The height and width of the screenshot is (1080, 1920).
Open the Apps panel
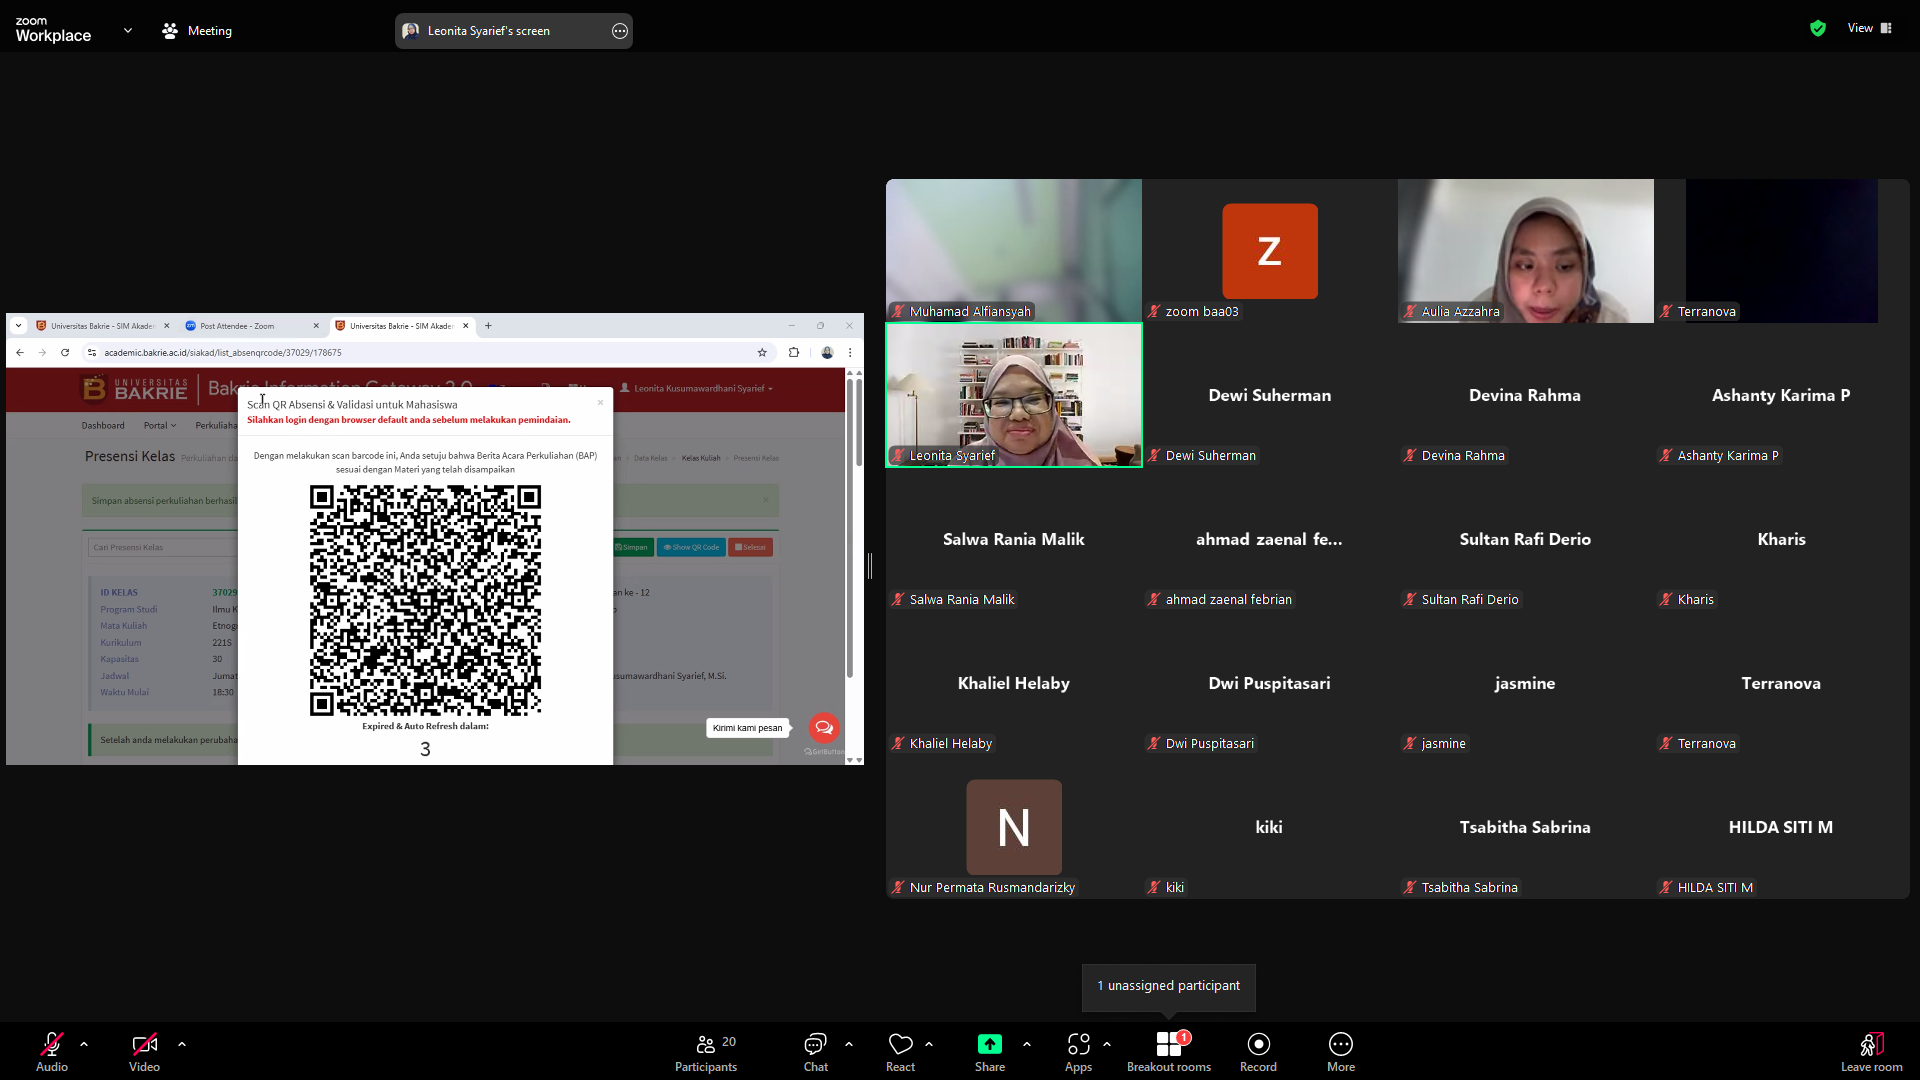pyautogui.click(x=1078, y=1051)
